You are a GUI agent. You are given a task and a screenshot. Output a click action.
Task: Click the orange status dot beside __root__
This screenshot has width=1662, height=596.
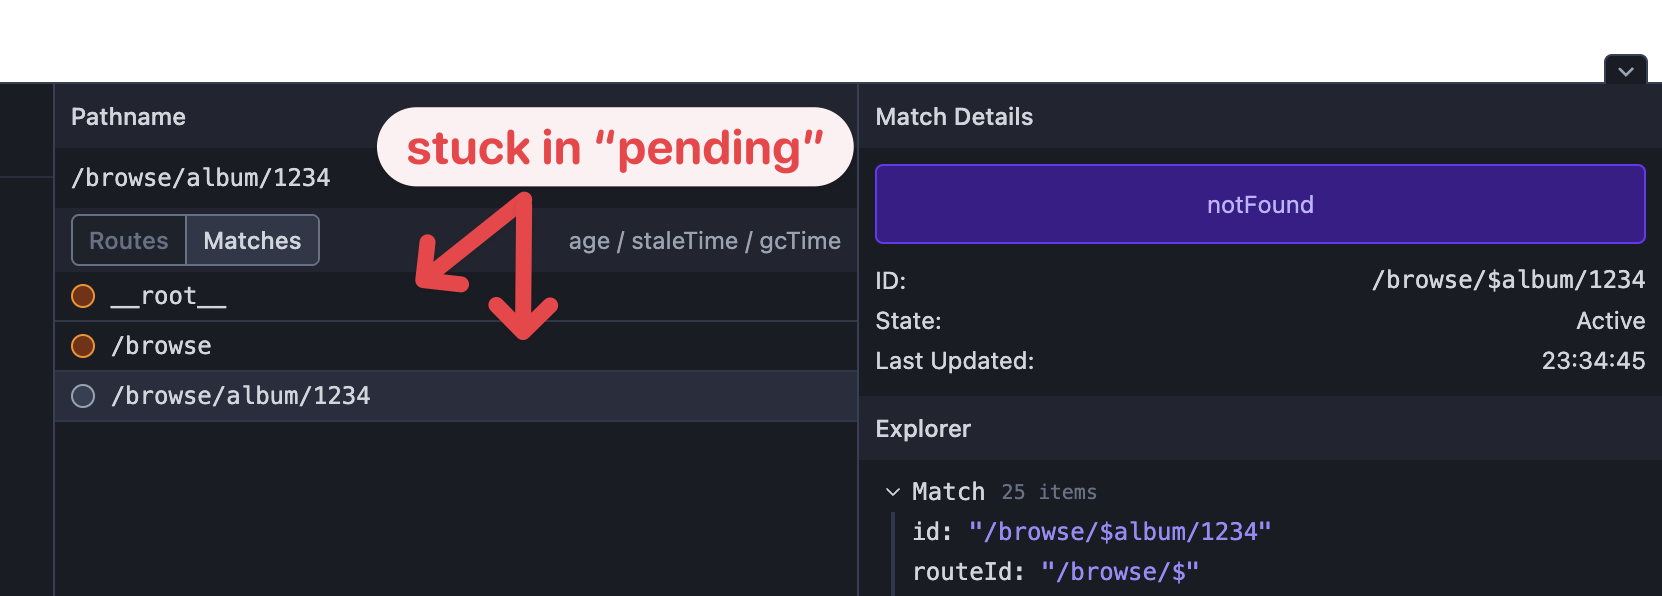coord(83,296)
